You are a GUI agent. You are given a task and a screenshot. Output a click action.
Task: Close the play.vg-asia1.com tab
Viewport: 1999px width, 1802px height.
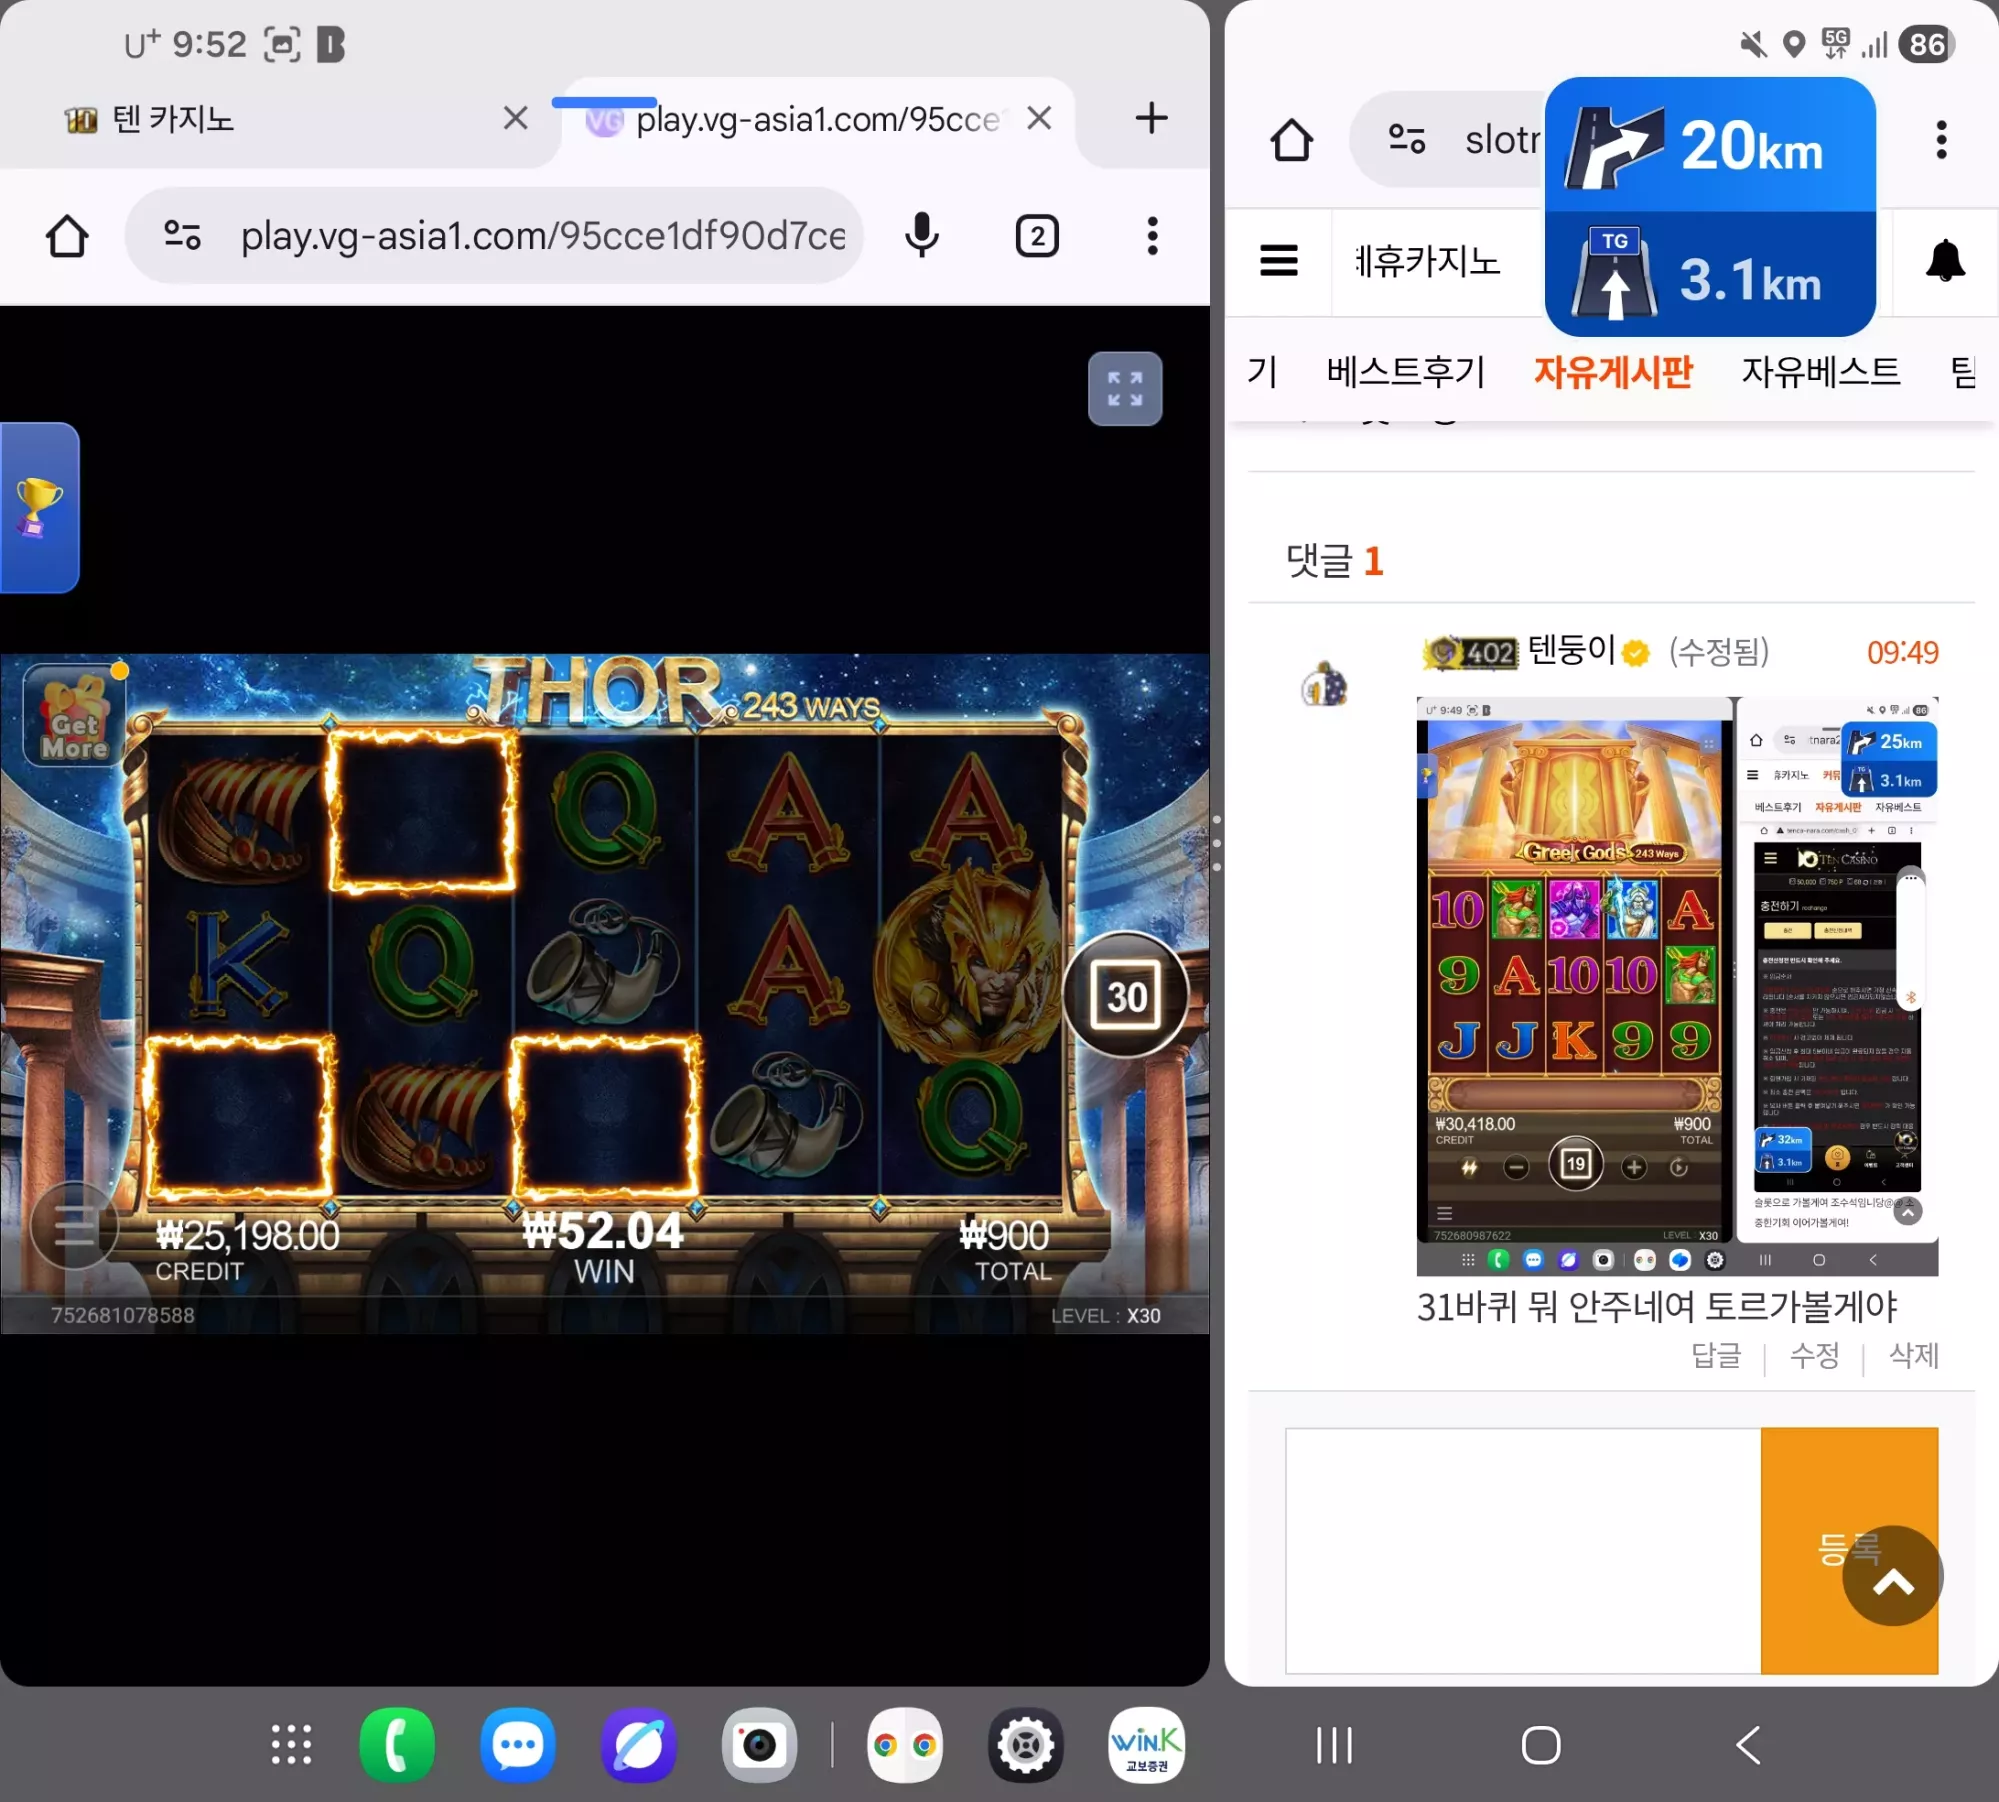point(1039,118)
